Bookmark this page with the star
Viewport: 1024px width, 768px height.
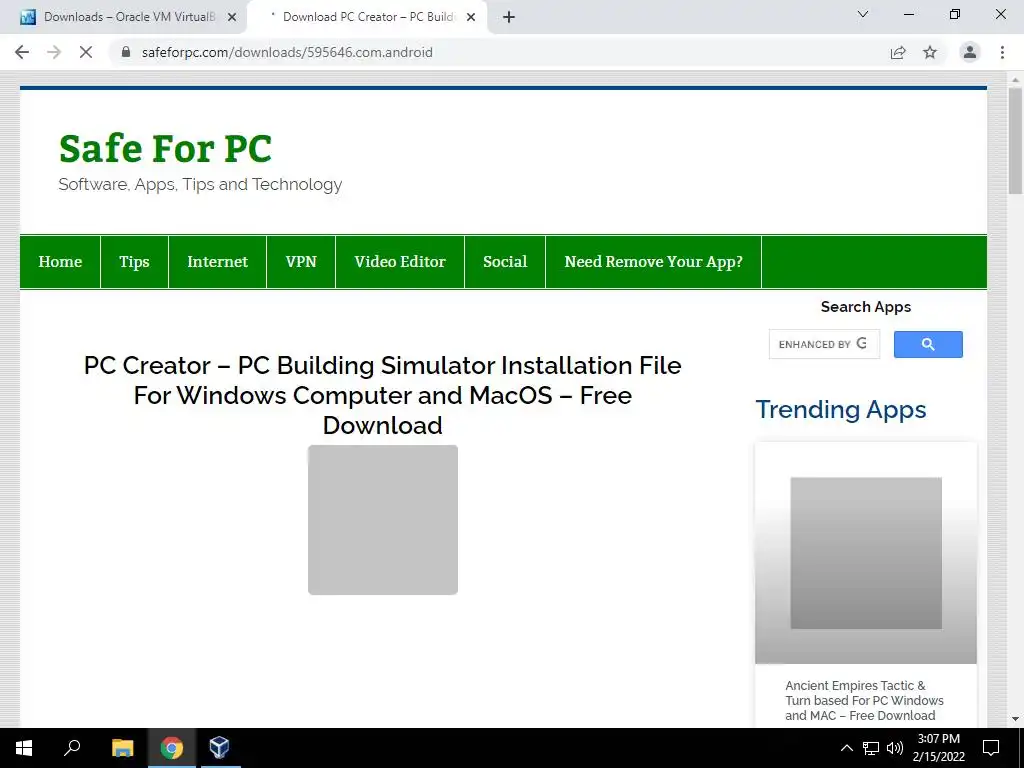[x=930, y=52]
